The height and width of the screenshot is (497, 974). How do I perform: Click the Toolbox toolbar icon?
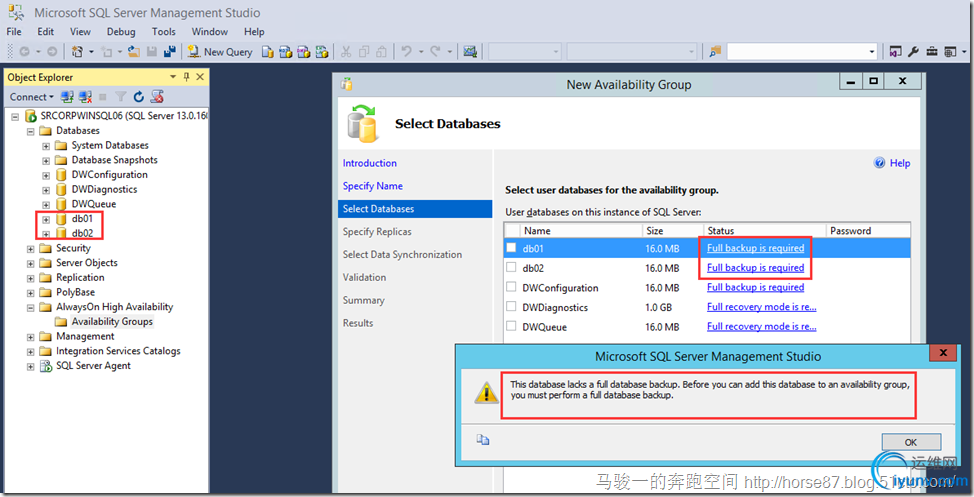pos(932,52)
